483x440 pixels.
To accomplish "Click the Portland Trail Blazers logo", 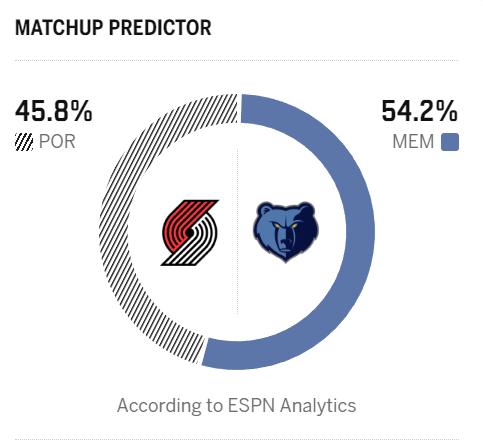I will coord(190,233).
